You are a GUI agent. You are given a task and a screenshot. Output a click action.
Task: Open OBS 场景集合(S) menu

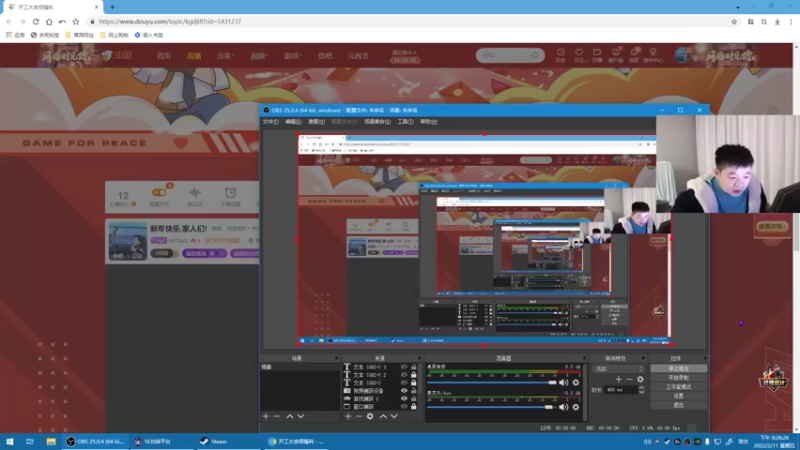pos(378,122)
